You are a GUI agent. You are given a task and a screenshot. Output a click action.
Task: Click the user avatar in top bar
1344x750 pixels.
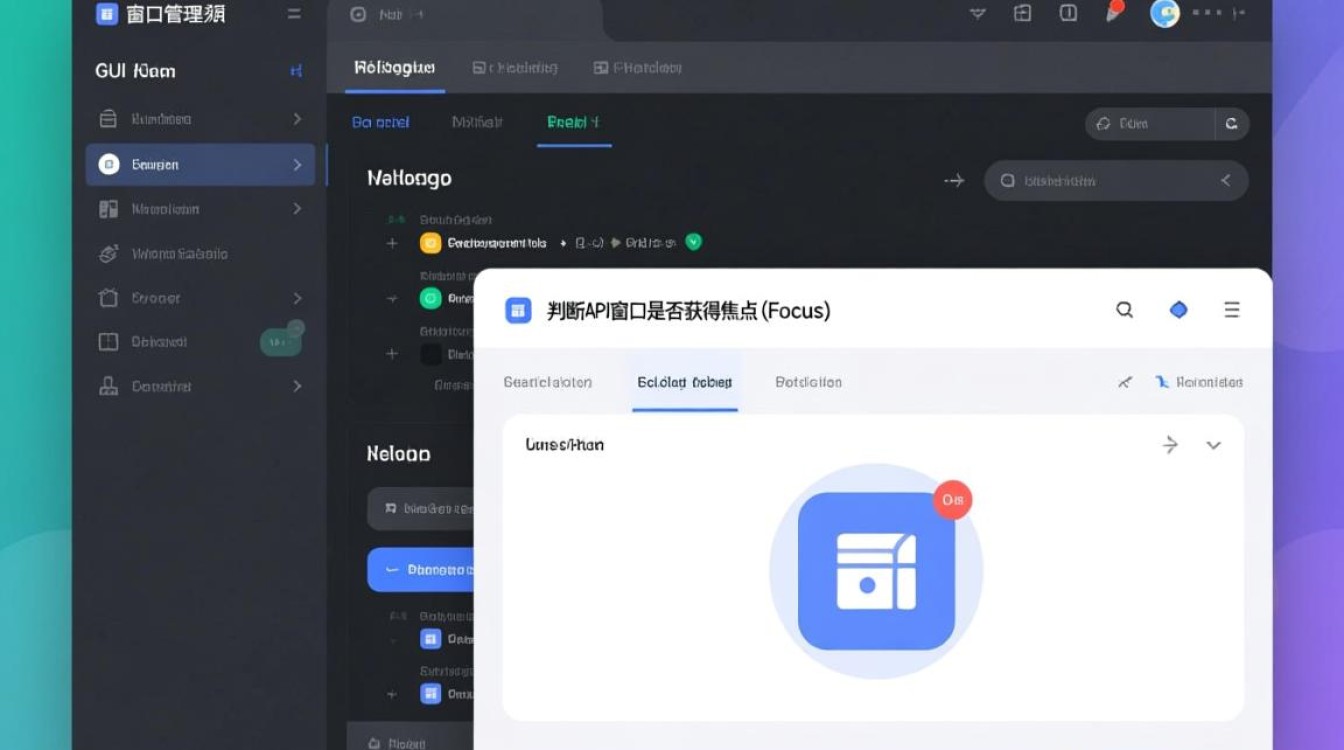pos(1165,14)
